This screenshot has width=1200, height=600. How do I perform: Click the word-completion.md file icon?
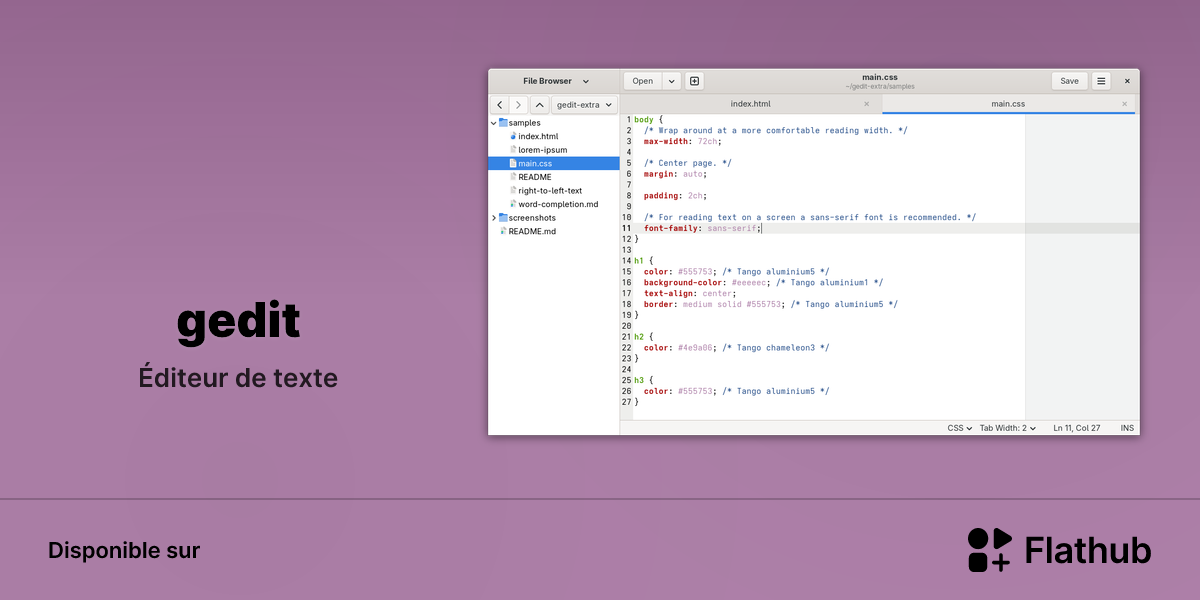pyautogui.click(x=513, y=204)
